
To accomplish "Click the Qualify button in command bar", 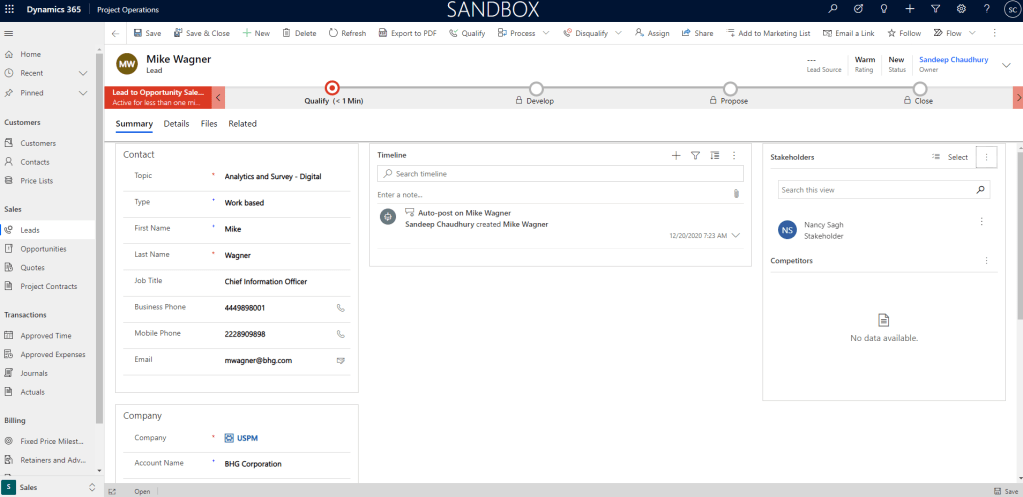I will 467,33.
